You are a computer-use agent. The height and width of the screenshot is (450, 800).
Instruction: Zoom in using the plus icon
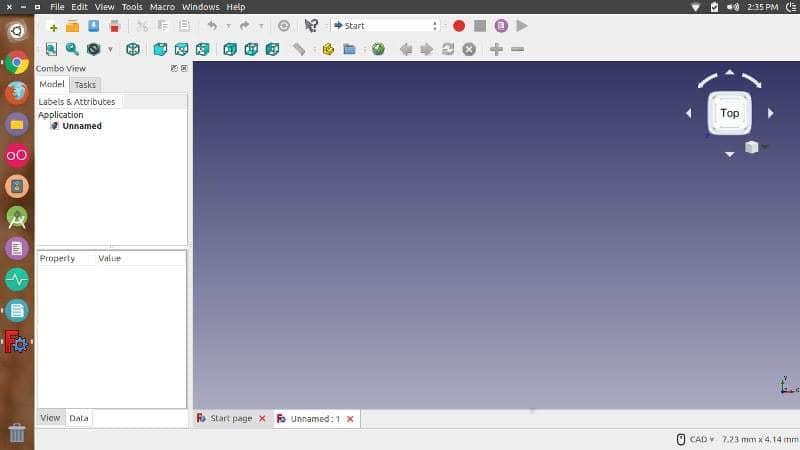(496, 49)
